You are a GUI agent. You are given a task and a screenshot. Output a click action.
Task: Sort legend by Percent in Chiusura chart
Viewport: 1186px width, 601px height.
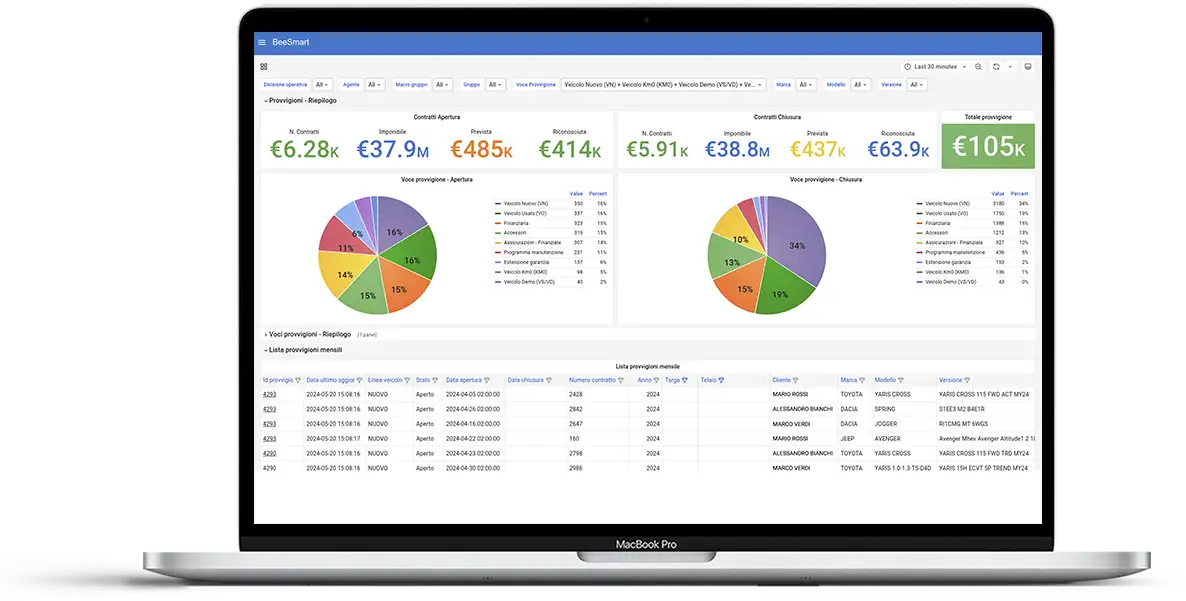(1019, 194)
